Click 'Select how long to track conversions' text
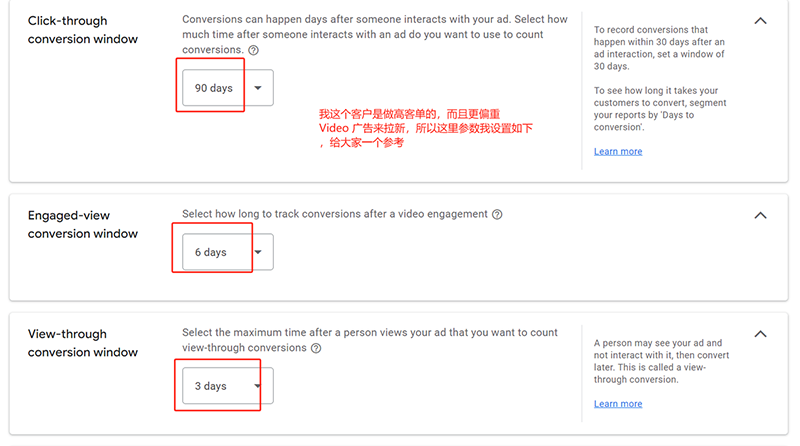 335,214
